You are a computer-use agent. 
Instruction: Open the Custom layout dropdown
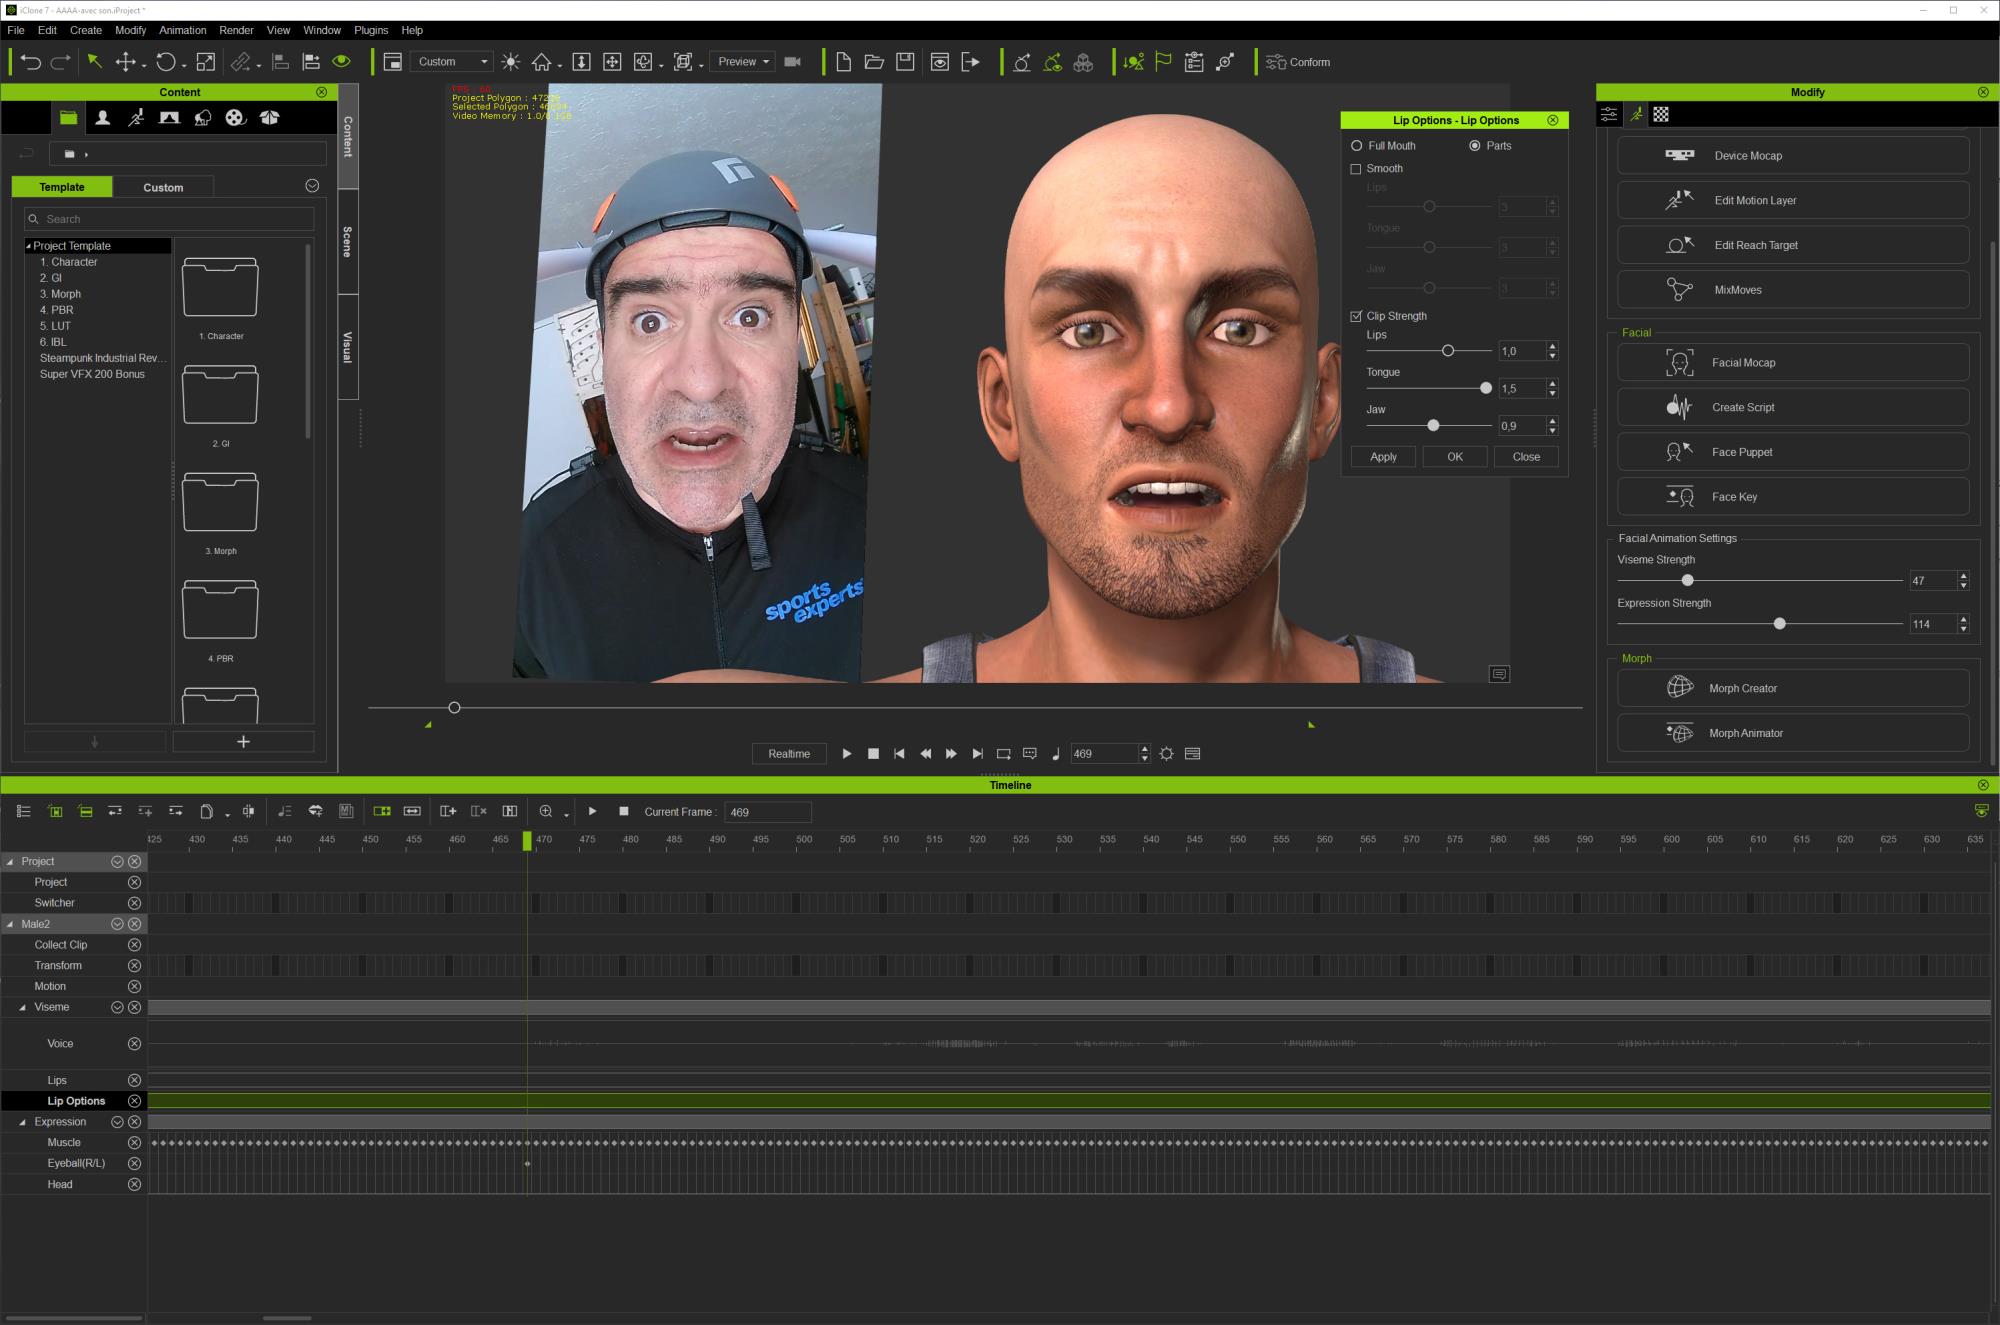(451, 62)
